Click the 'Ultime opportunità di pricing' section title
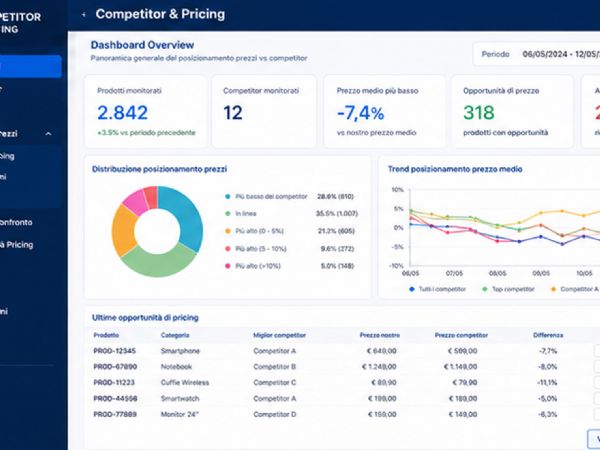Viewport: 600px width, 450px height. coord(145,318)
